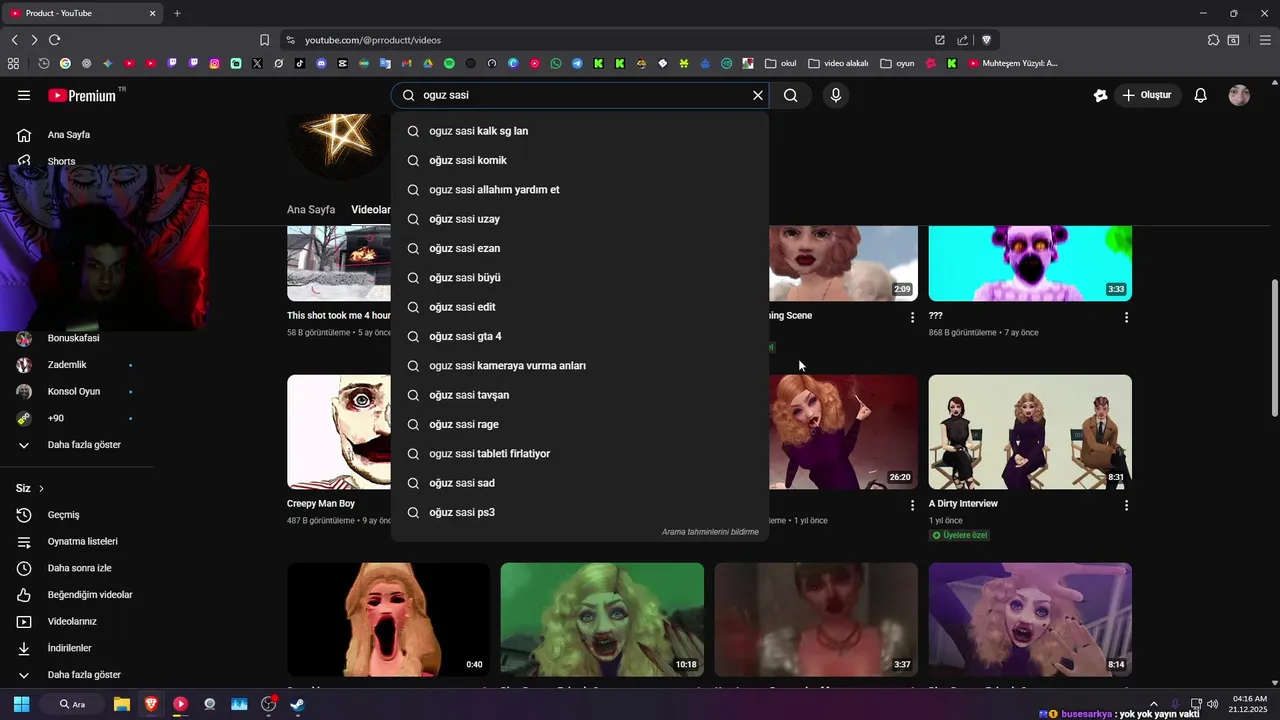Open the 'okul' bookmarks folder
This screenshot has height=720, width=1280.
(x=780, y=63)
